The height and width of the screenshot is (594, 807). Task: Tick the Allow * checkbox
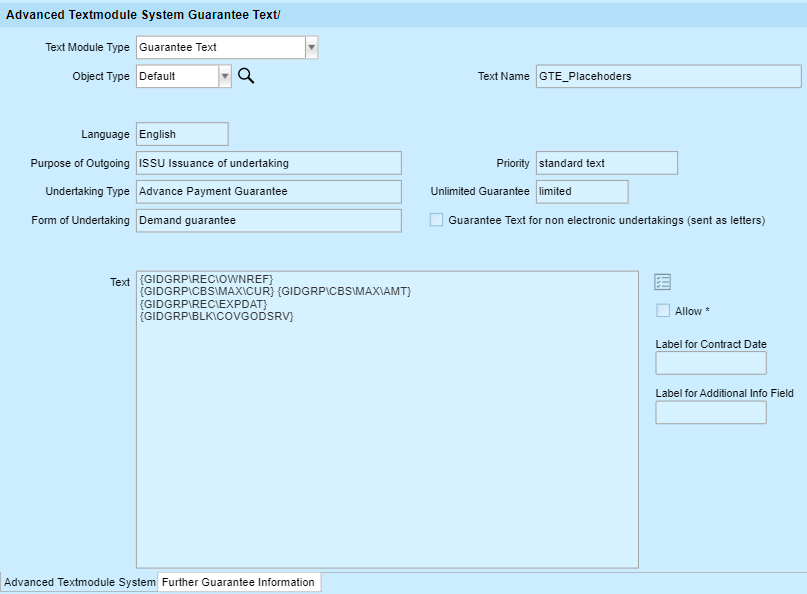[x=663, y=311]
